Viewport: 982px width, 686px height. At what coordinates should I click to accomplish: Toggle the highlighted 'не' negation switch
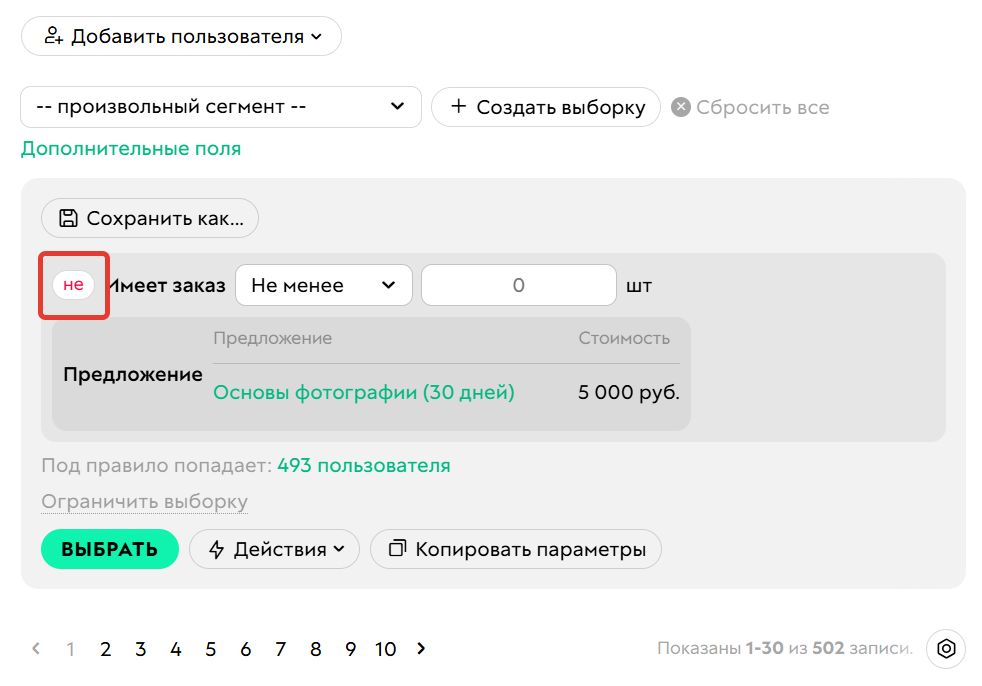71,284
